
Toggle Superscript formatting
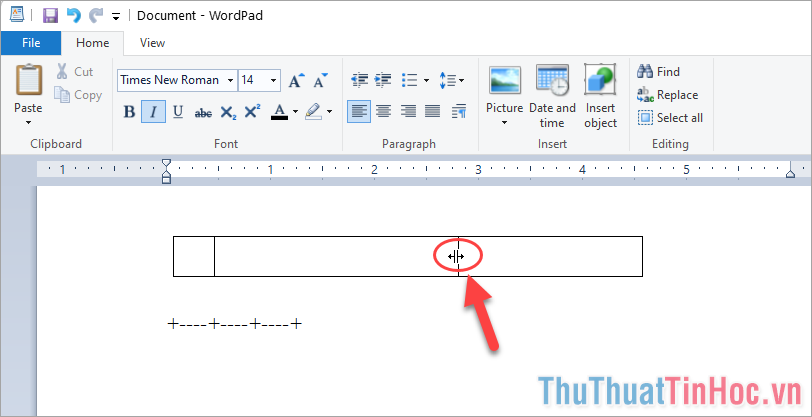point(252,111)
